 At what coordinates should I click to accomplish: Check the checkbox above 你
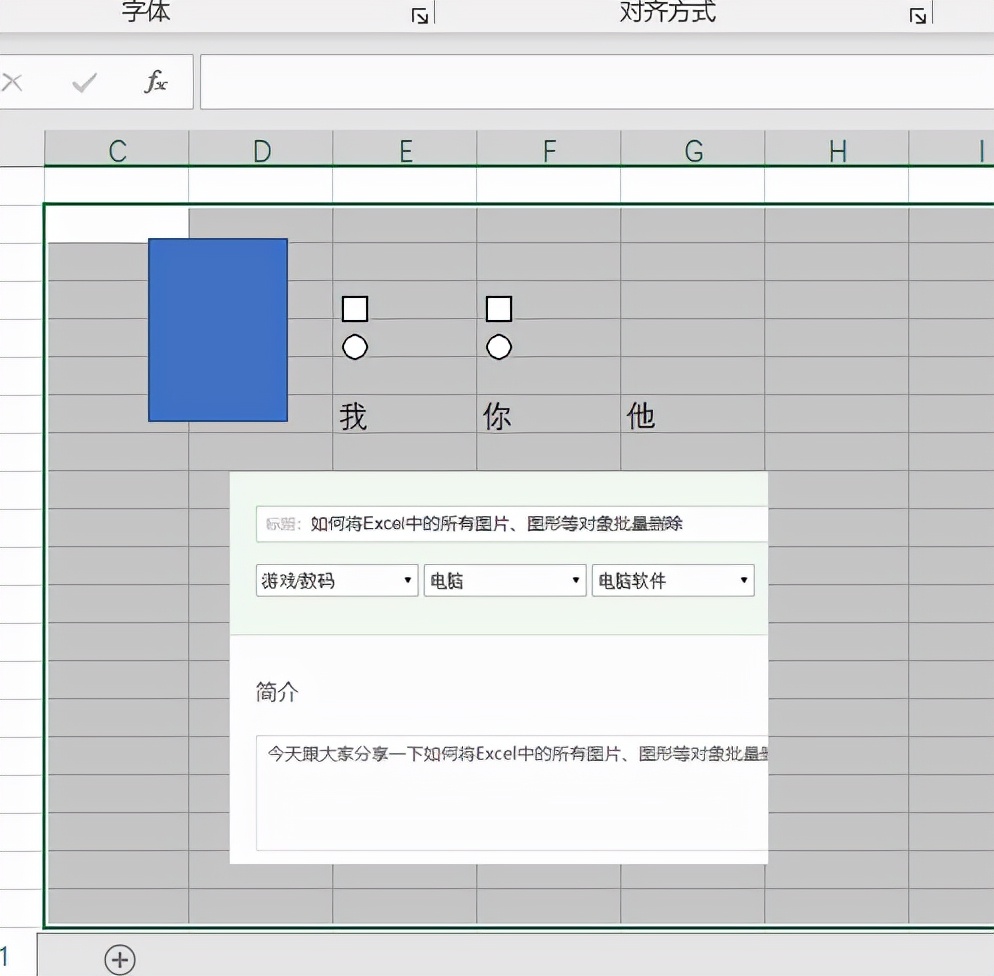(498, 309)
